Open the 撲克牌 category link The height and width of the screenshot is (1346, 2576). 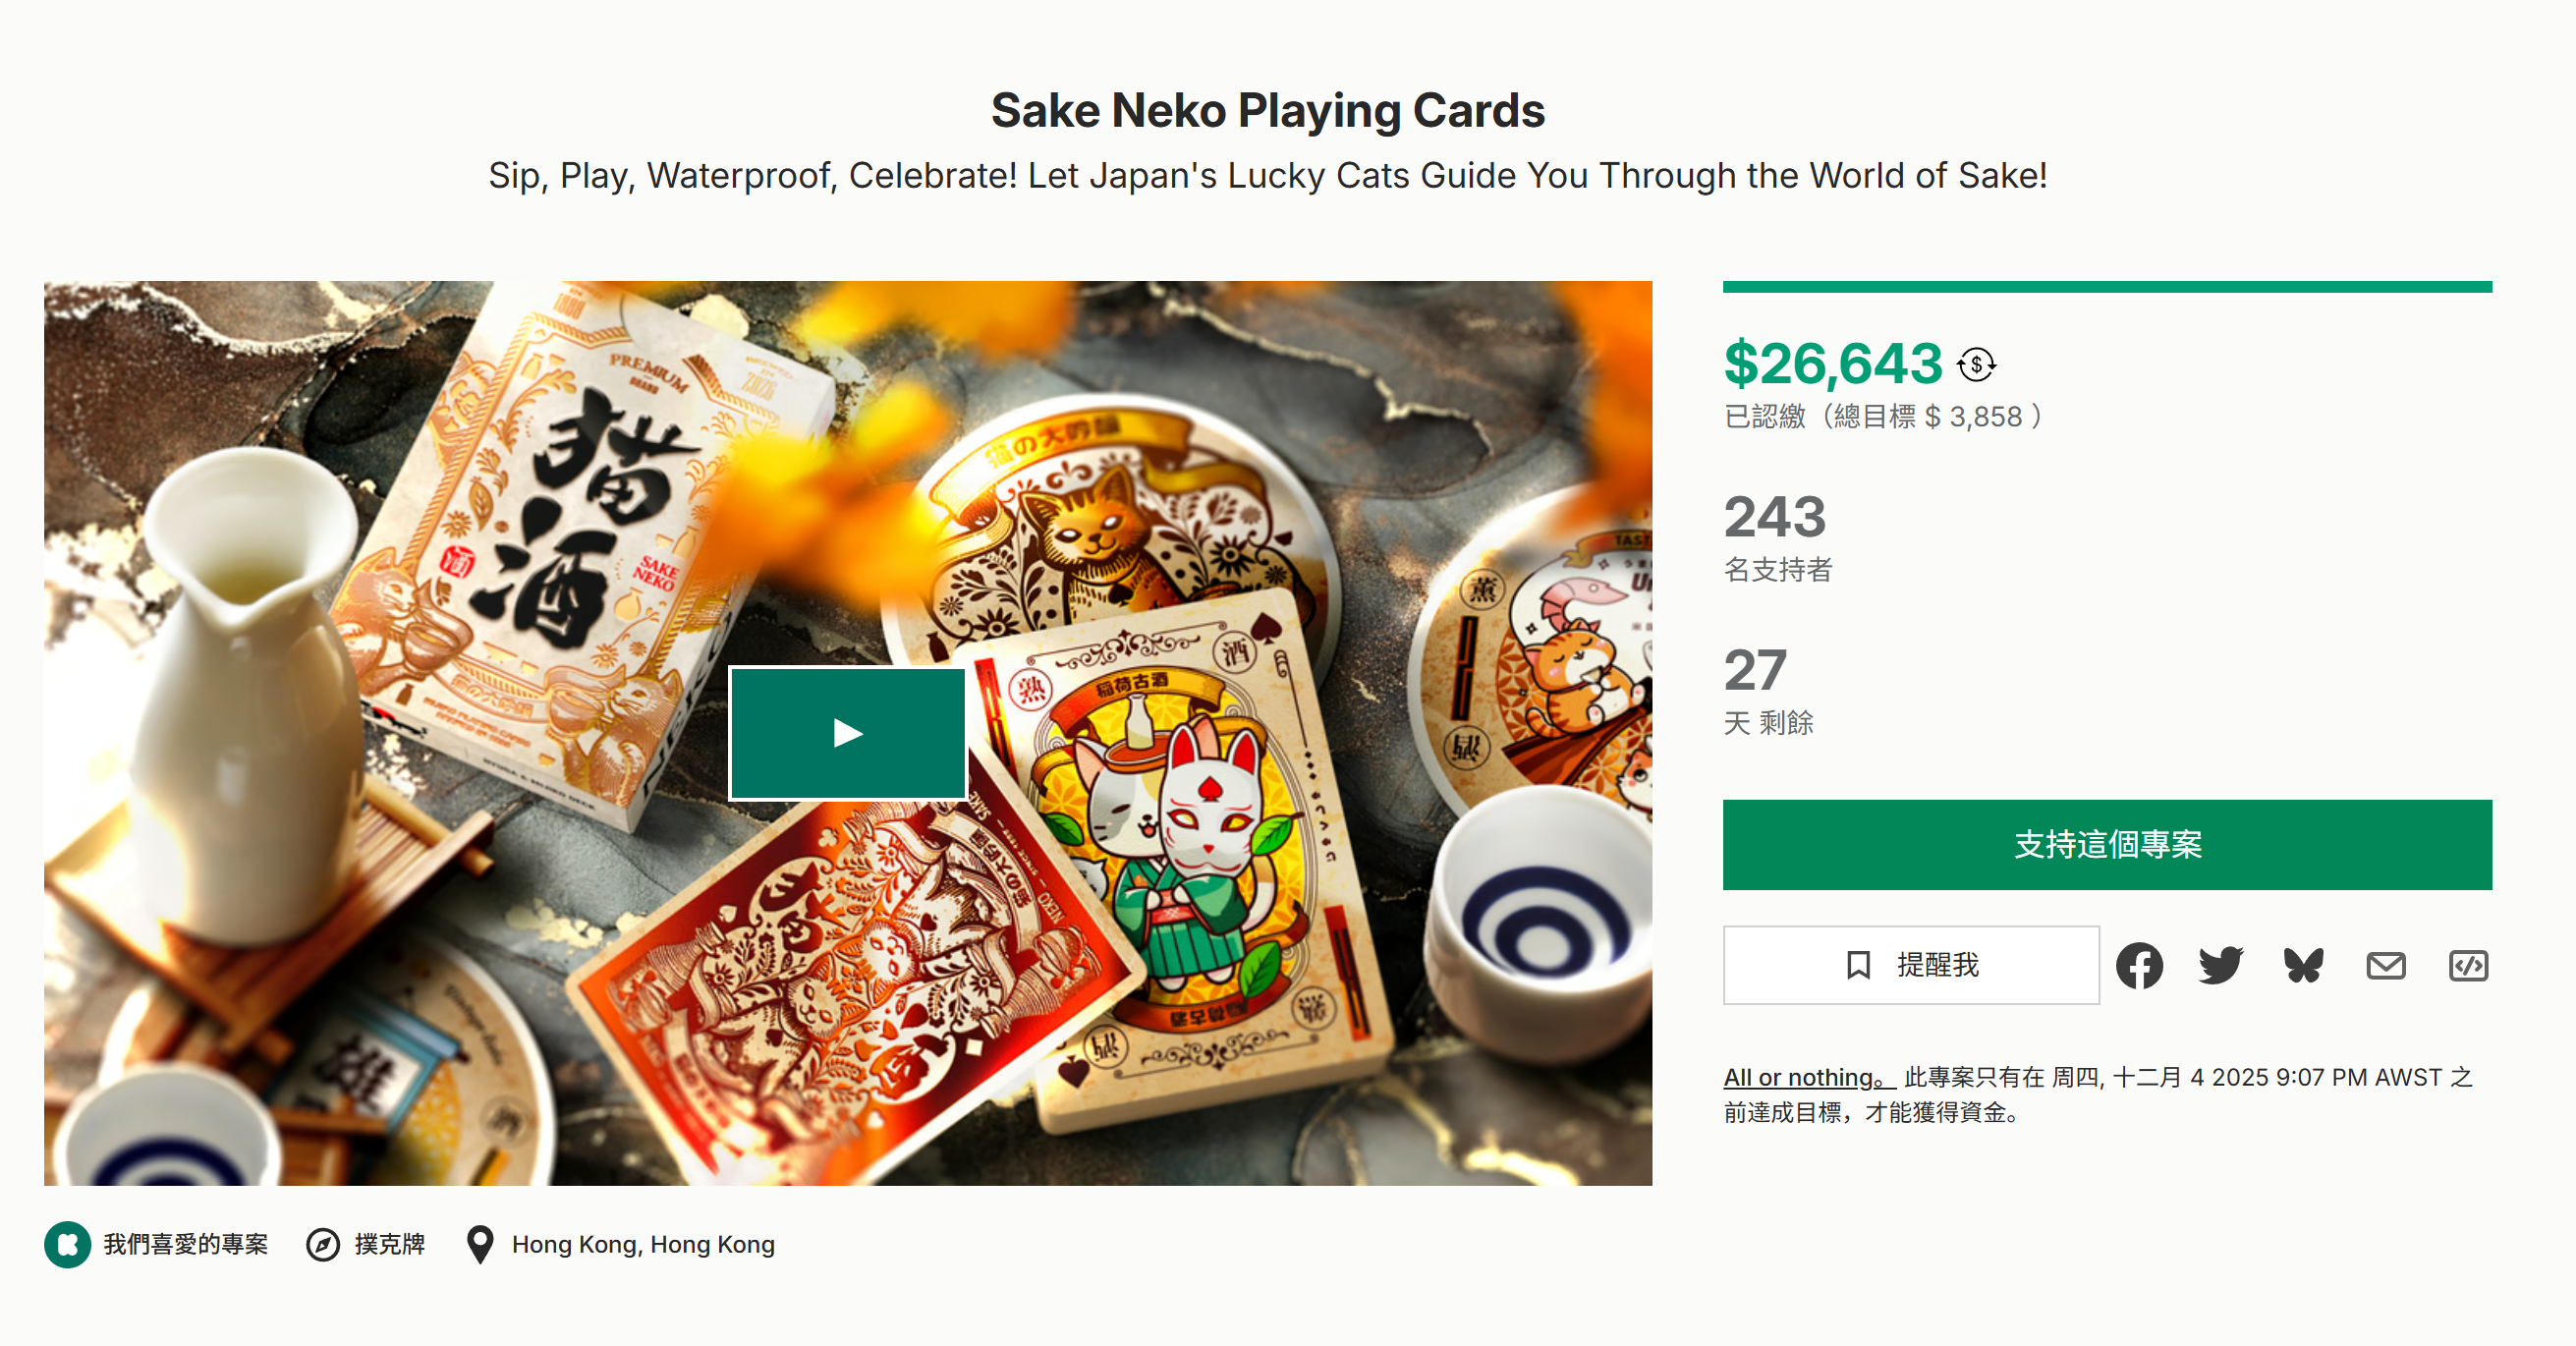(x=390, y=1244)
